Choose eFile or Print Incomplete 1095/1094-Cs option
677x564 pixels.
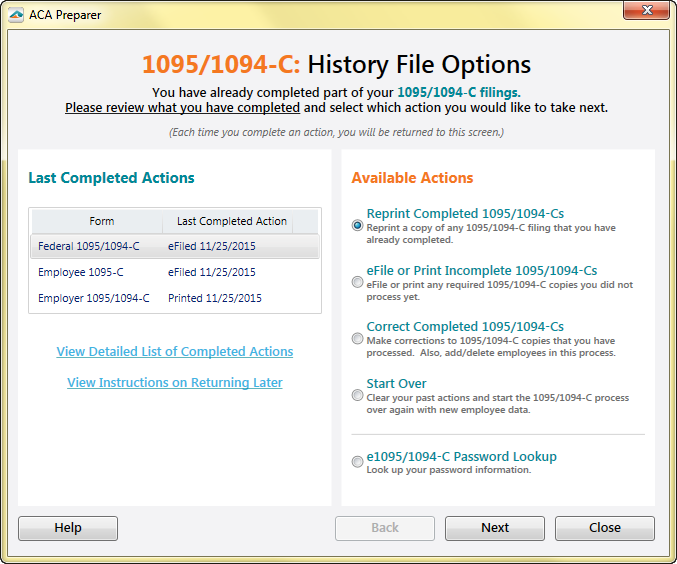pos(357,283)
